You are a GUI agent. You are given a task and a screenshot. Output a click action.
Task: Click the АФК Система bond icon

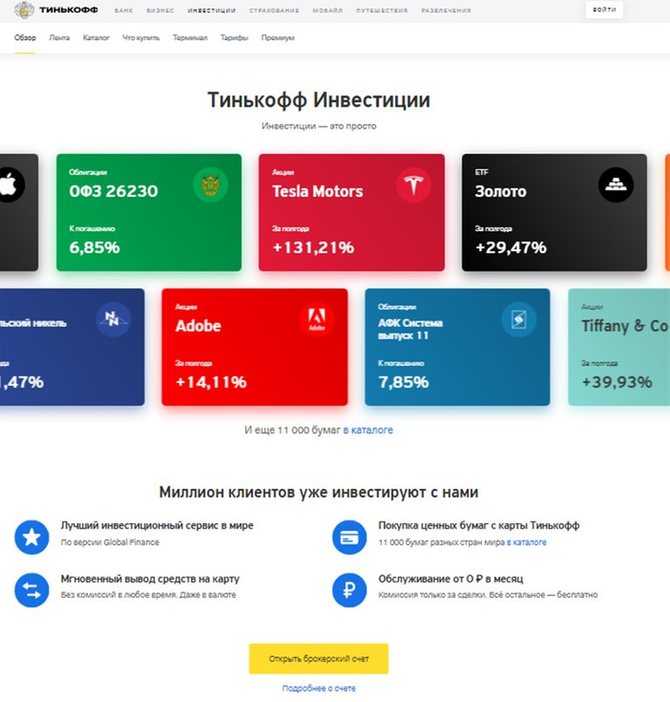pos(519,319)
